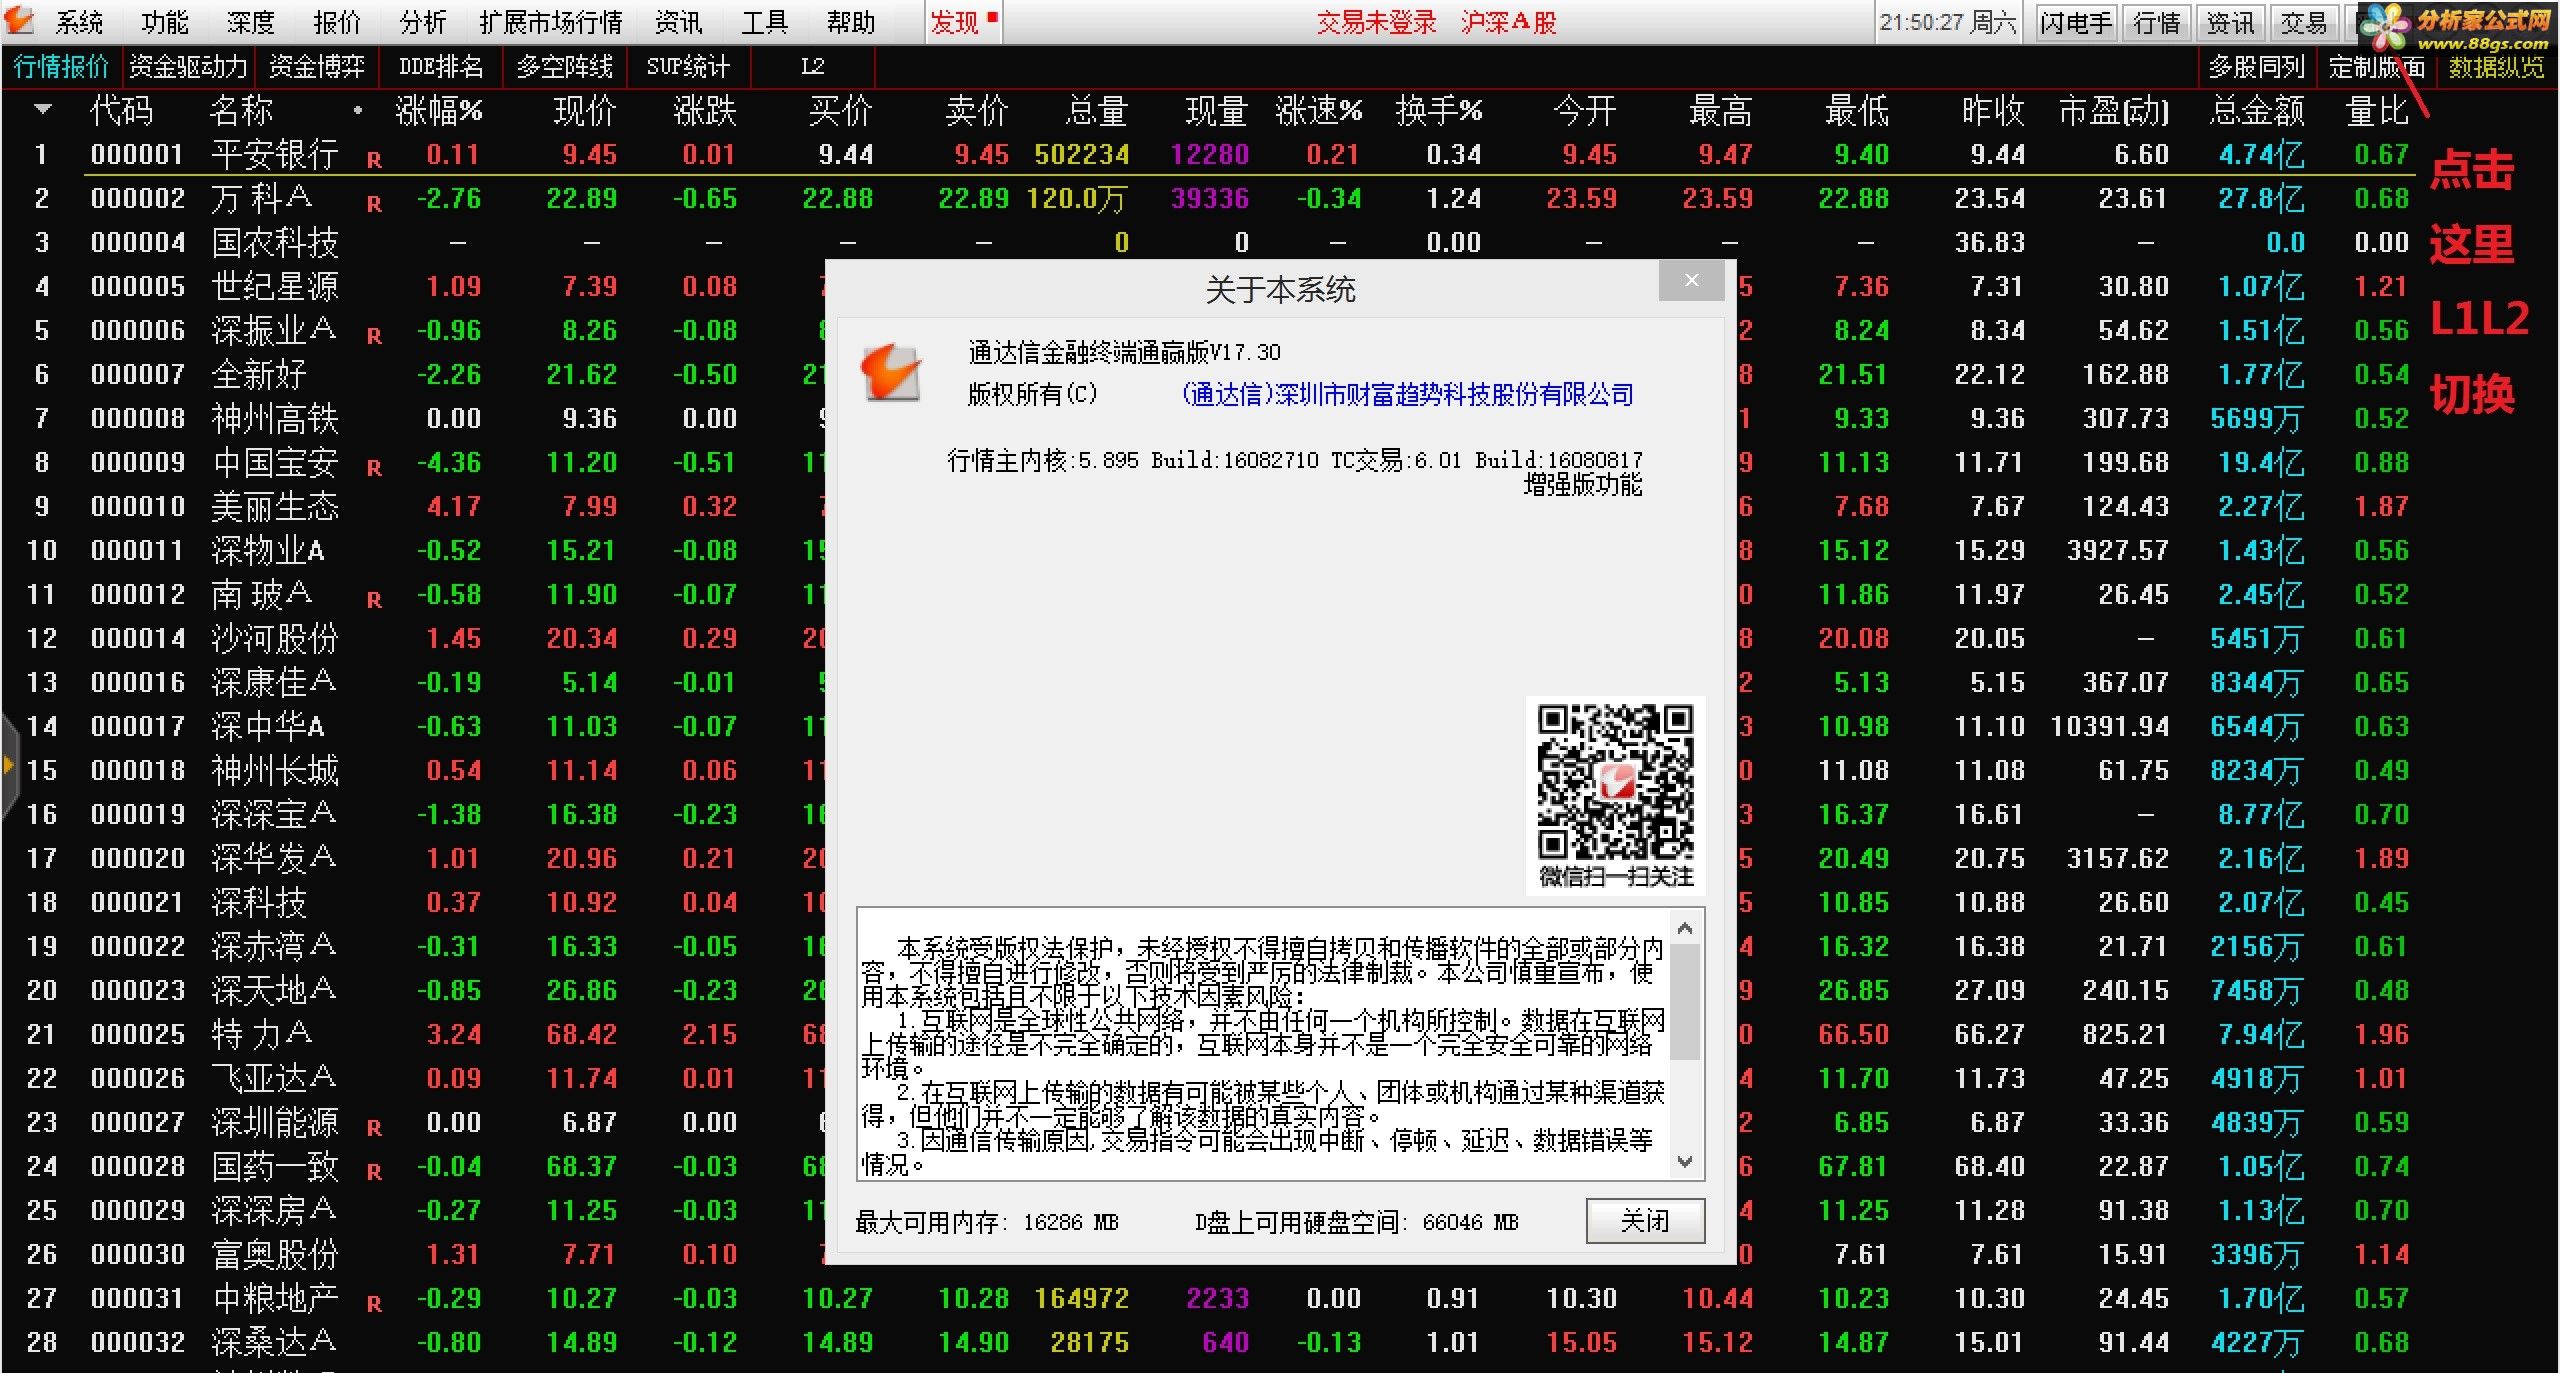The image size is (2560, 1373).
Task: Open the 深度 menu
Action: coord(251,22)
